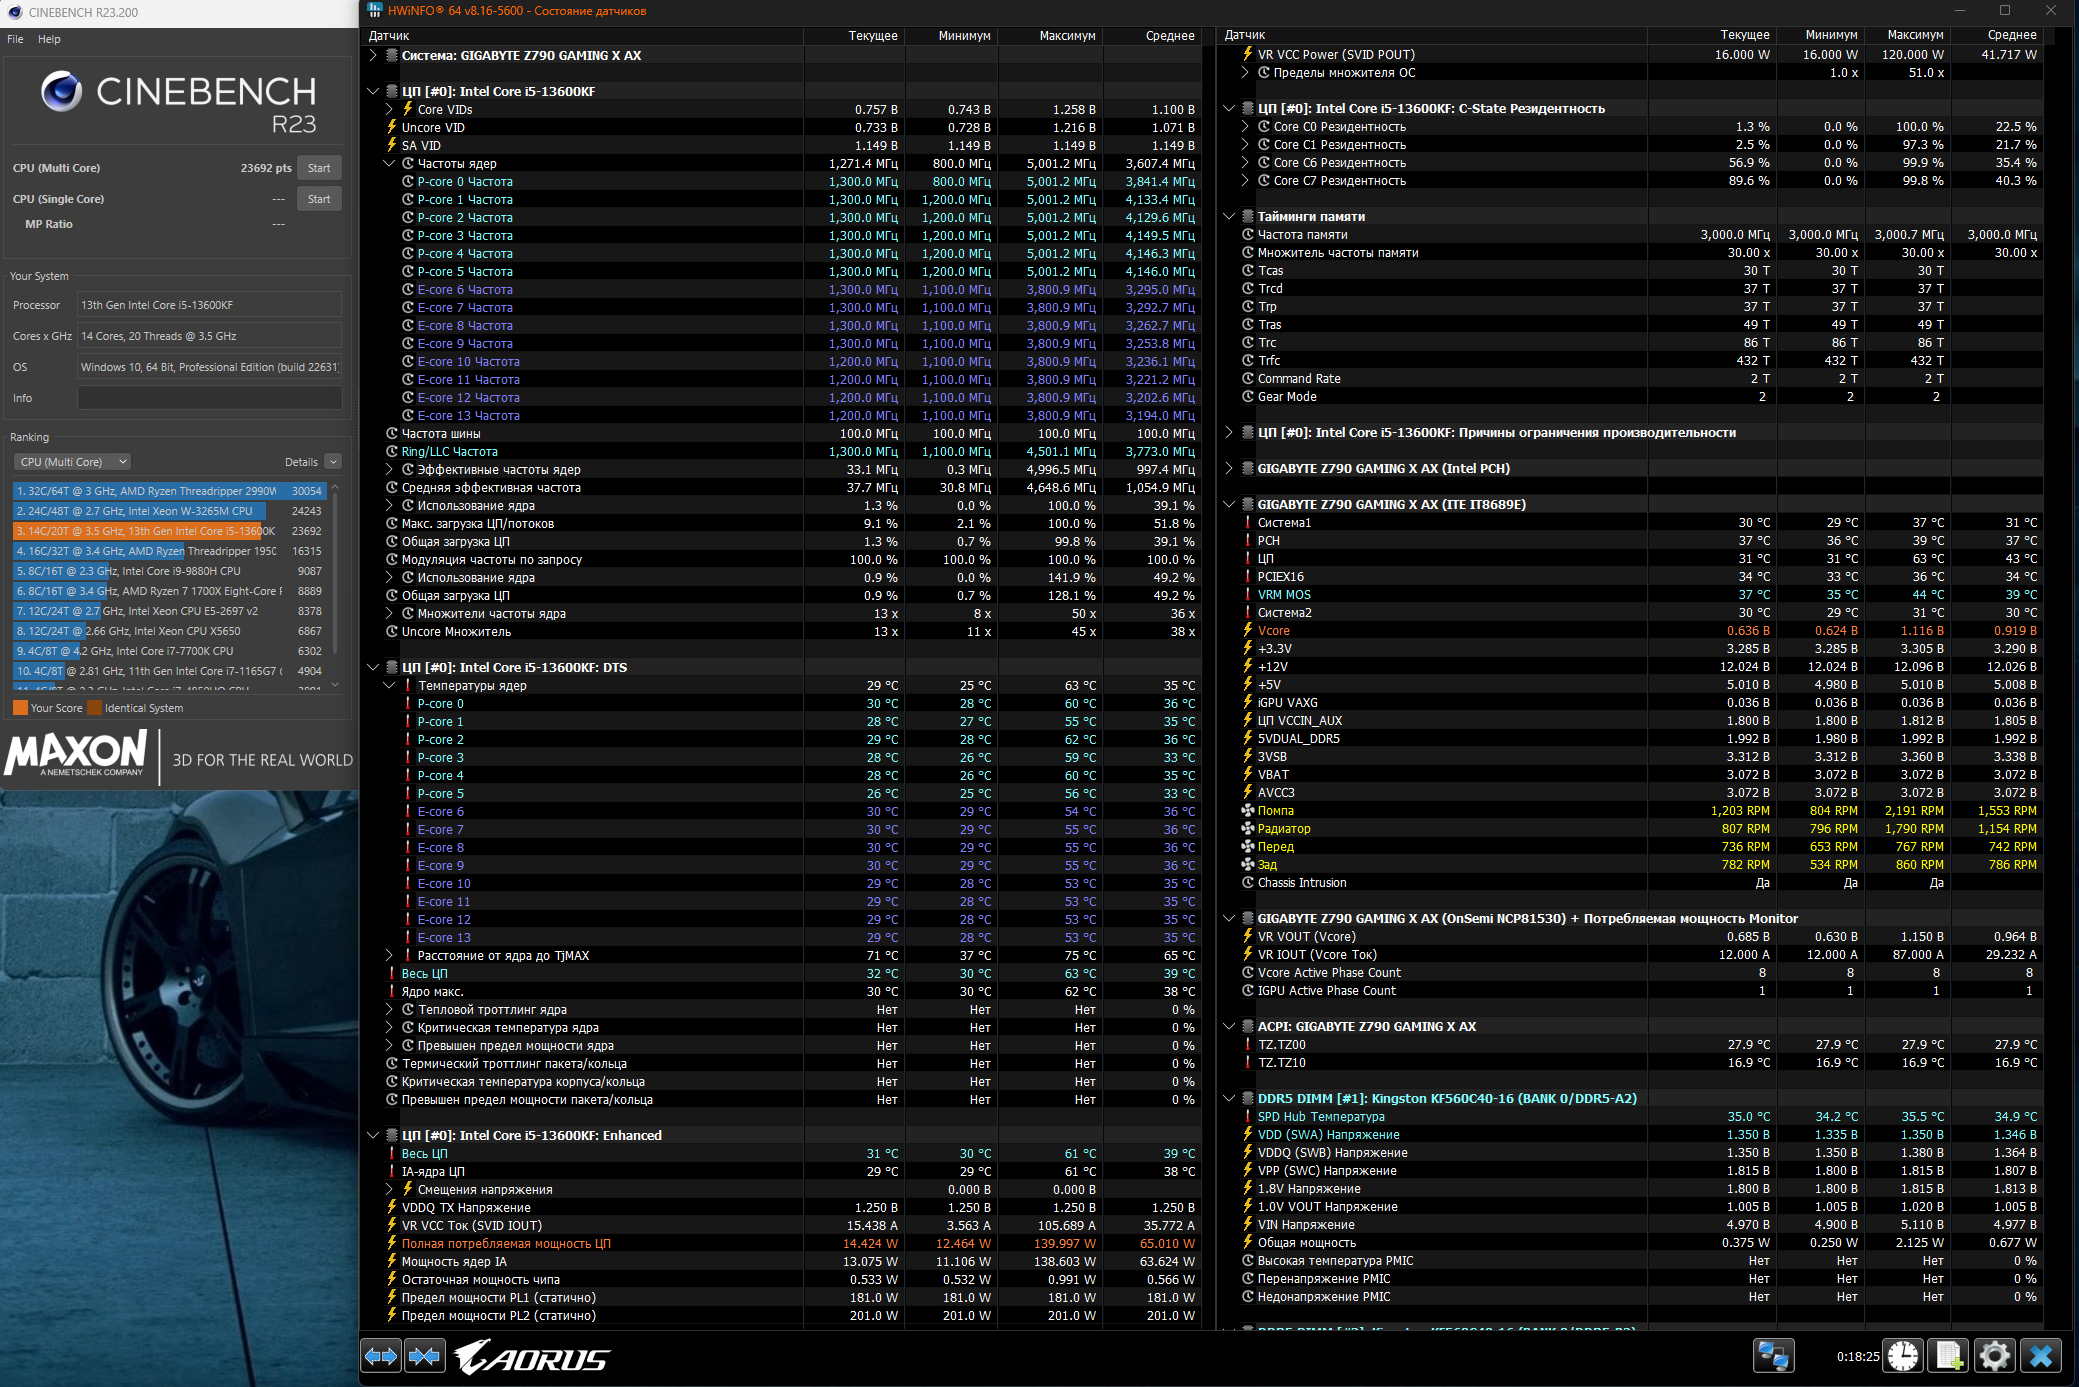2079x1387 pixels.
Task: Expand GIGABYTE Z790 Intel PCH section
Action: coord(1230,468)
